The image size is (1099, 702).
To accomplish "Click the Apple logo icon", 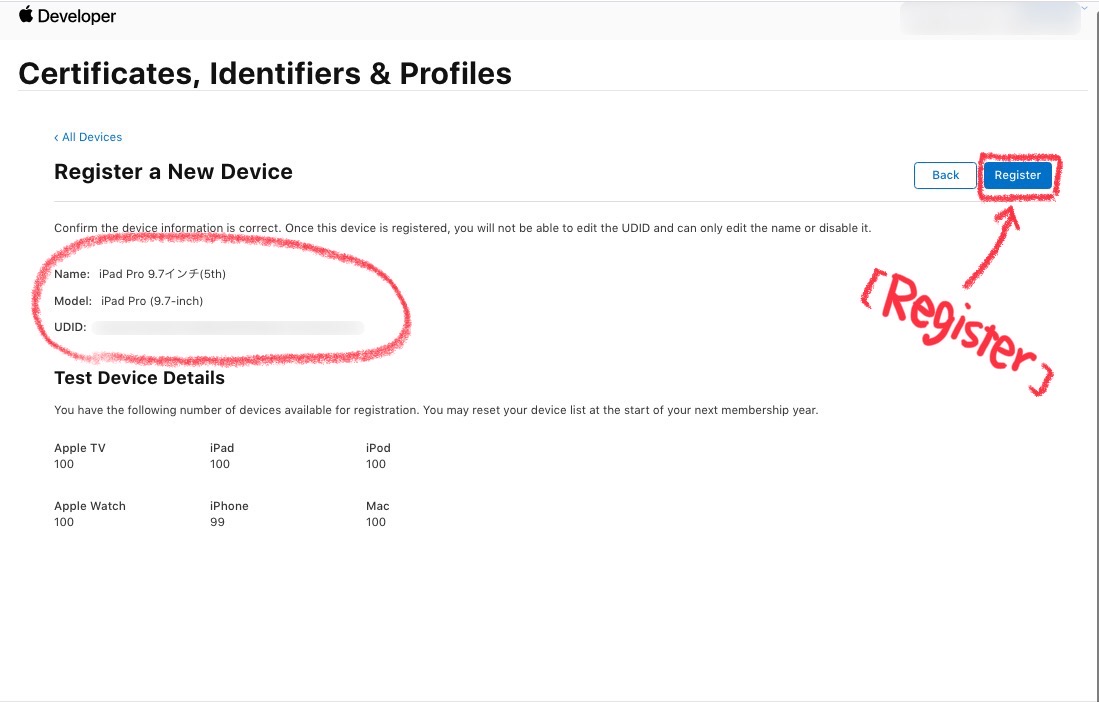I will (x=26, y=15).
